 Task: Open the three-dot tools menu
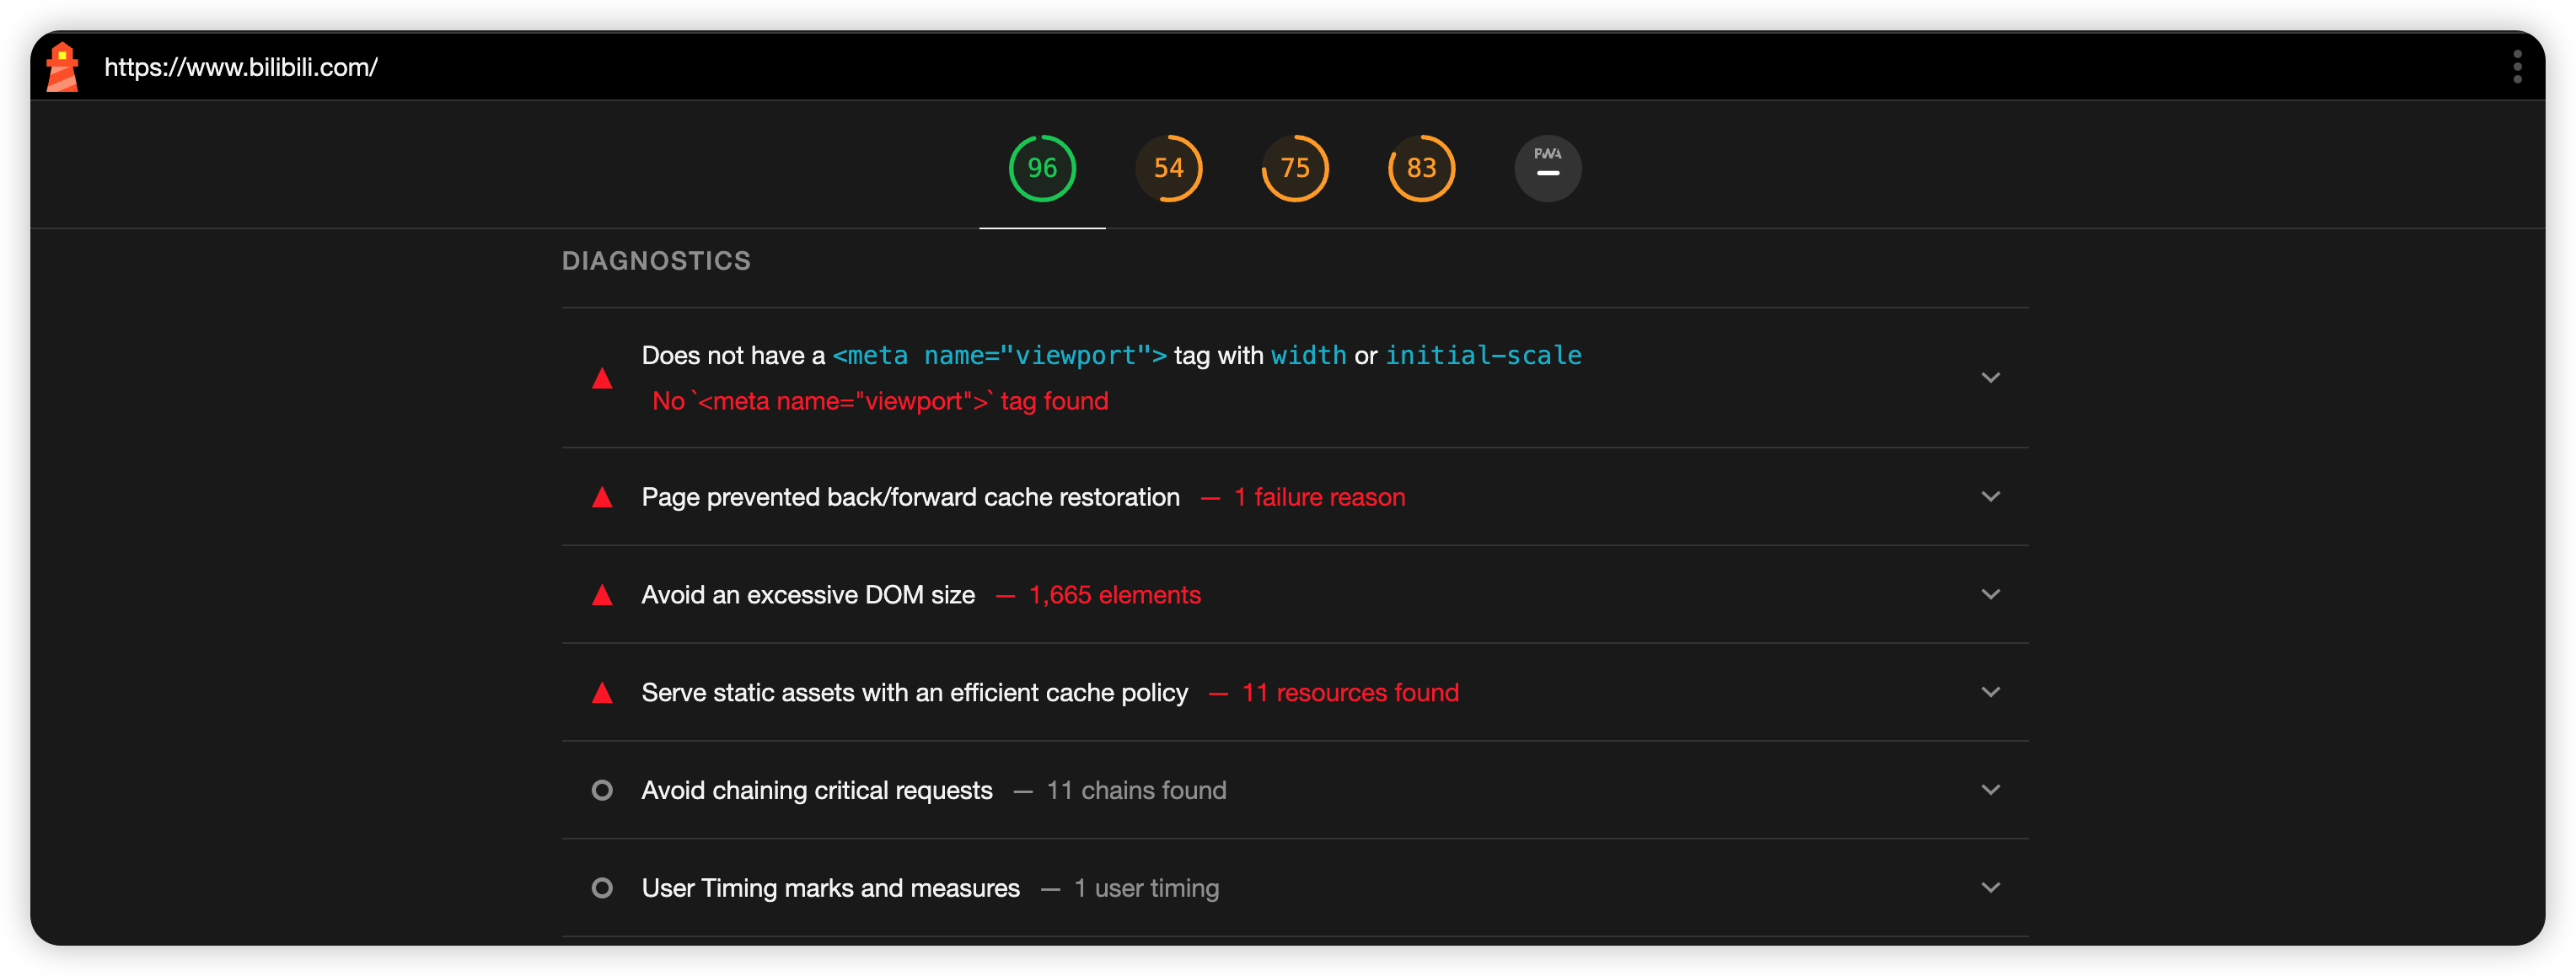[2517, 67]
